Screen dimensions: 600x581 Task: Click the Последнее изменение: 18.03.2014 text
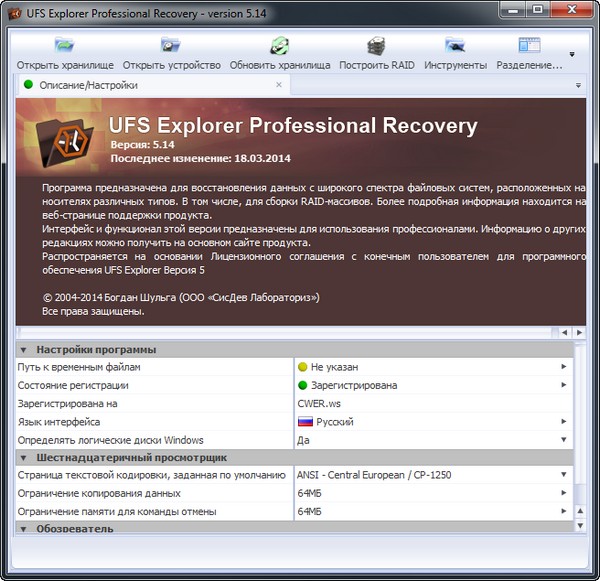click(x=201, y=158)
